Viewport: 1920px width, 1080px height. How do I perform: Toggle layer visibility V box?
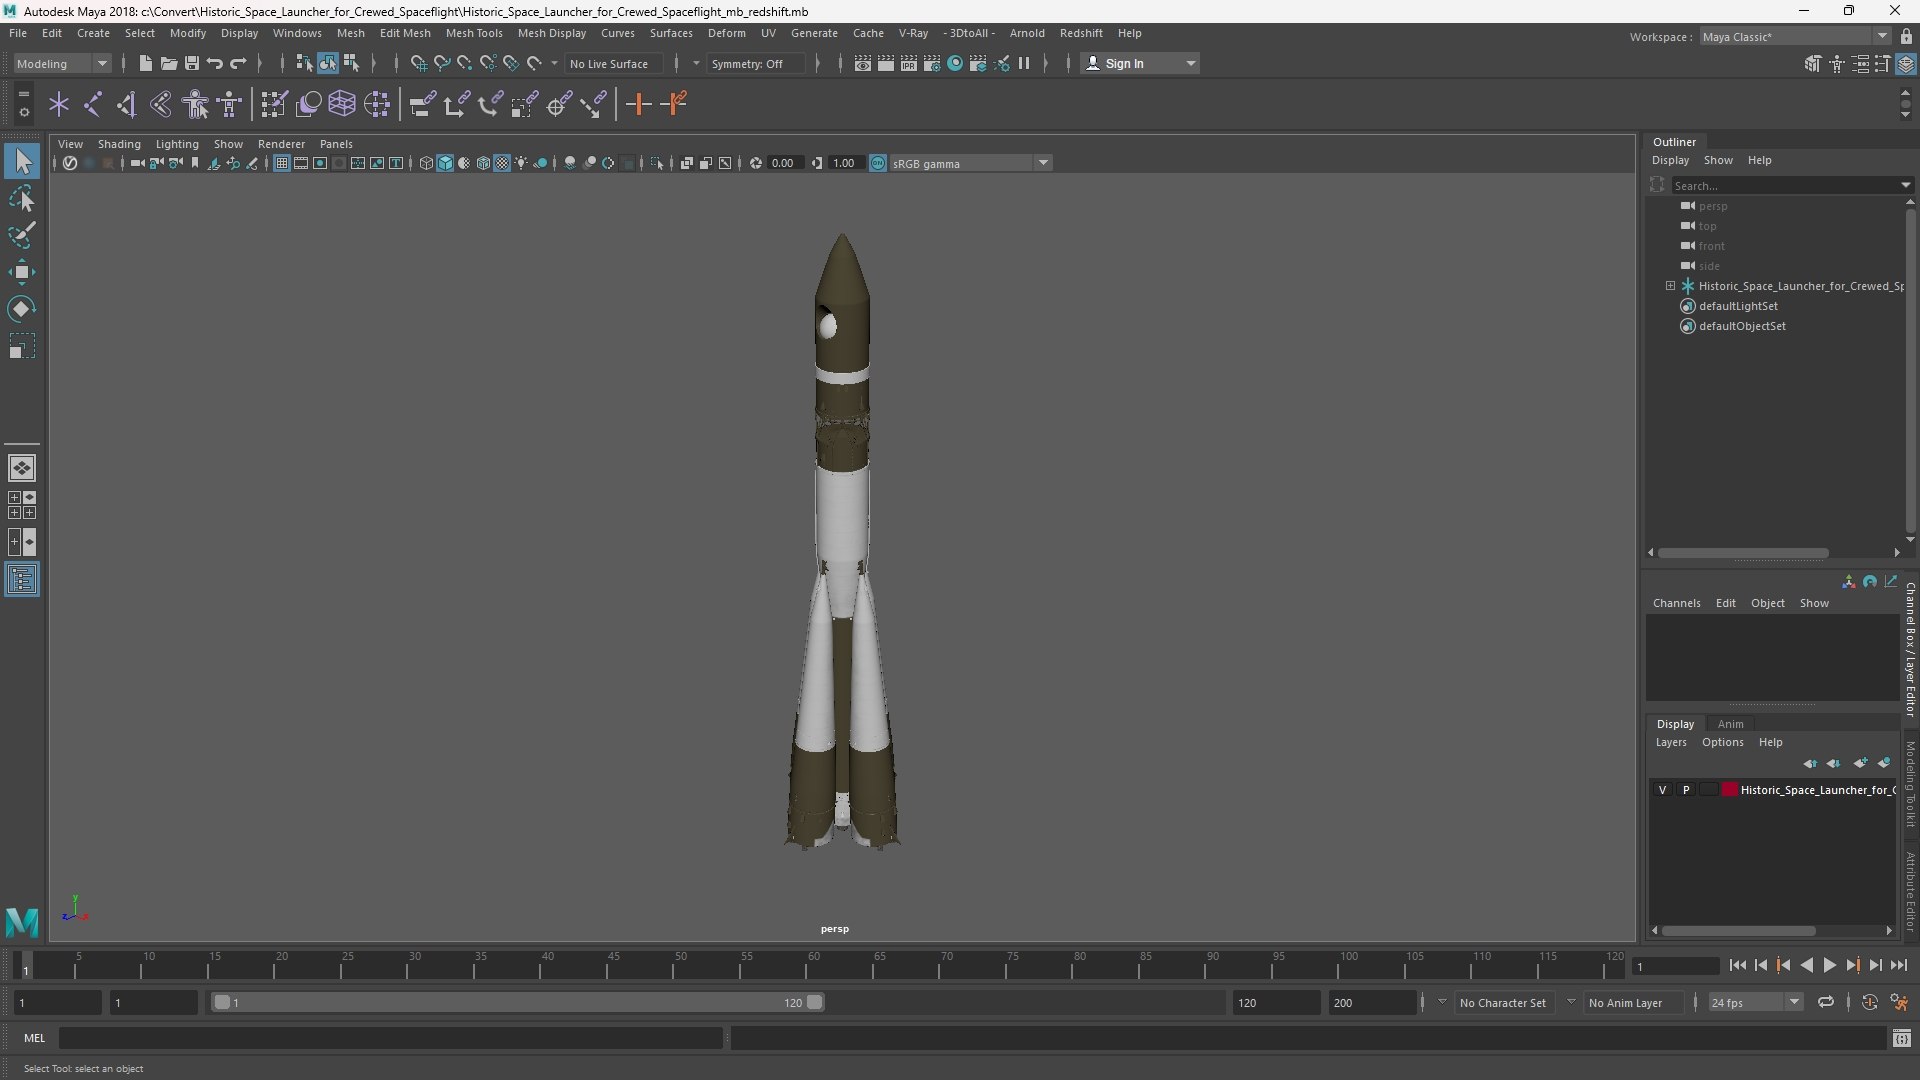point(1663,790)
